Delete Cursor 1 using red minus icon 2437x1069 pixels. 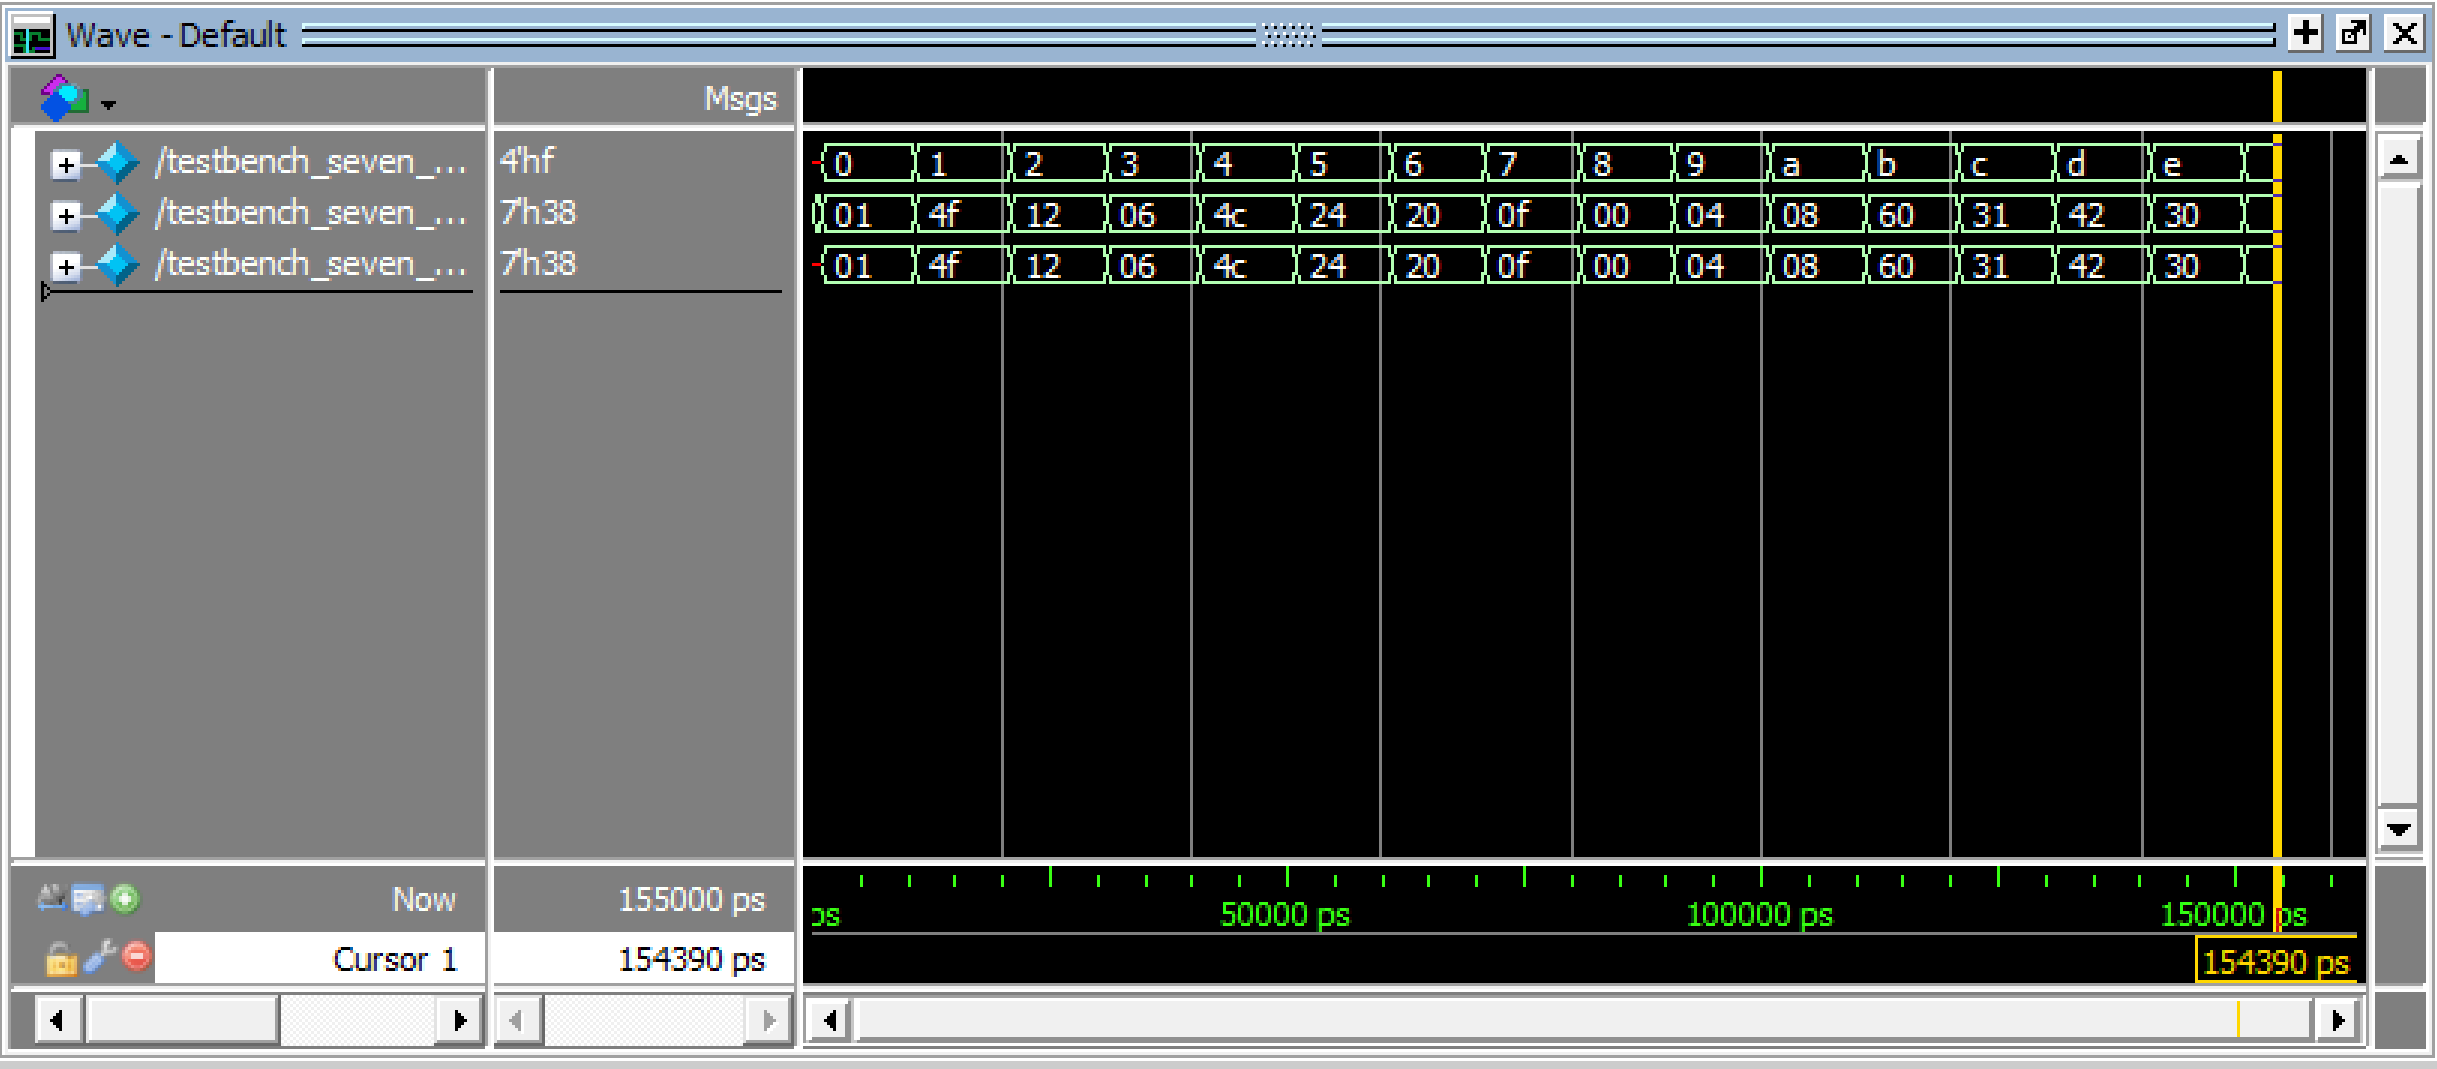(137, 957)
